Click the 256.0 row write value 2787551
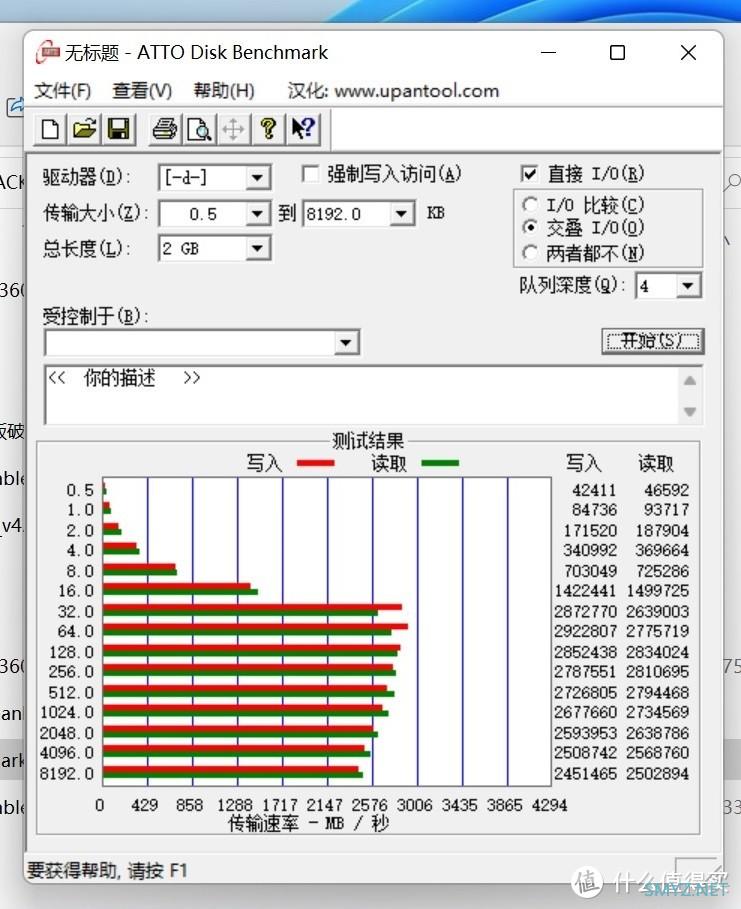 (x=585, y=671)
